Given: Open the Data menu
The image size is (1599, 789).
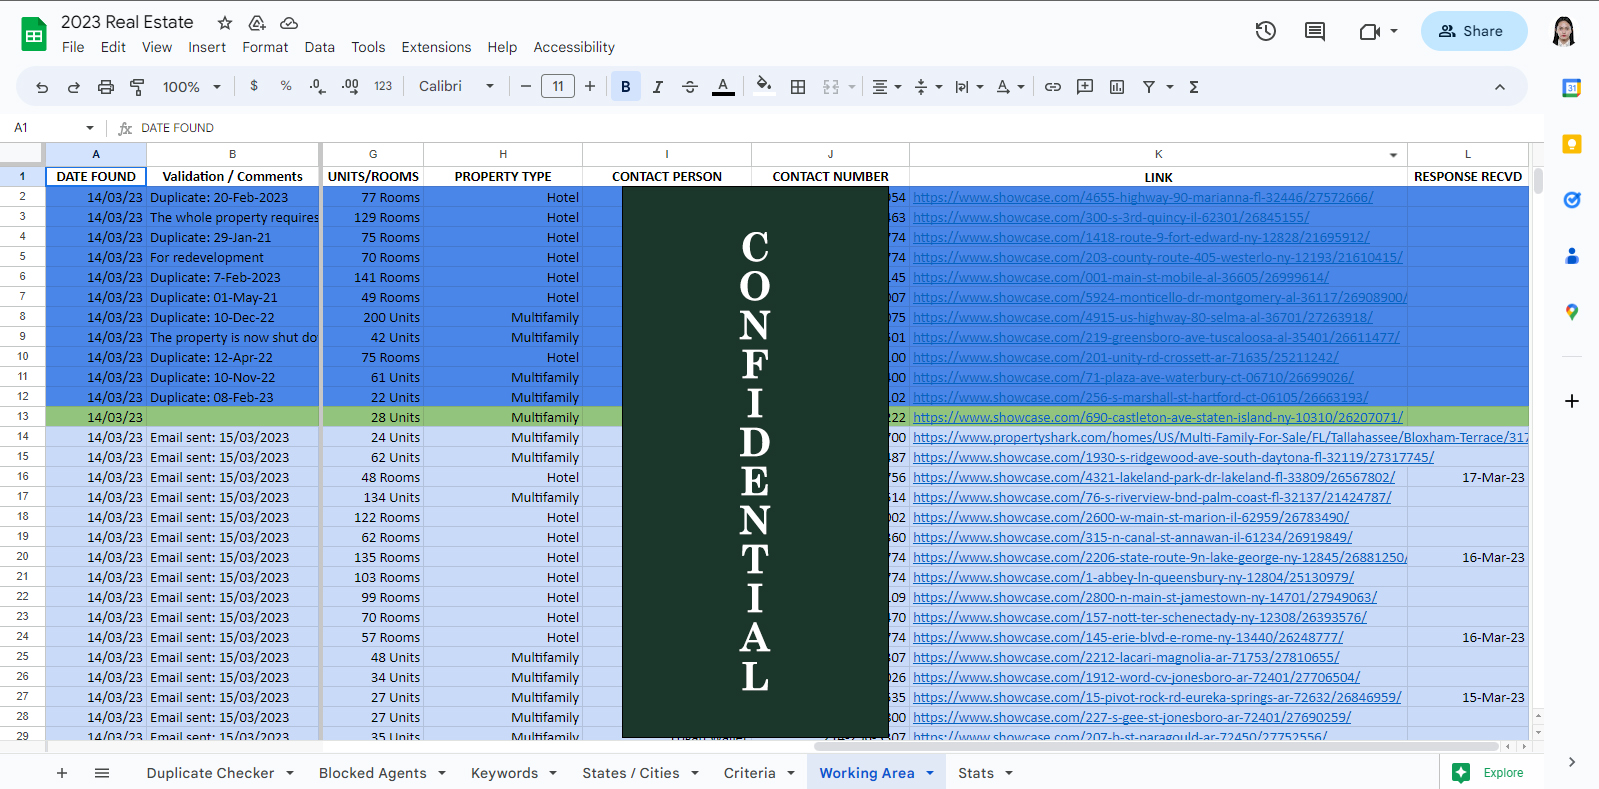Looking at the screenshot, I should coord(320,47).
